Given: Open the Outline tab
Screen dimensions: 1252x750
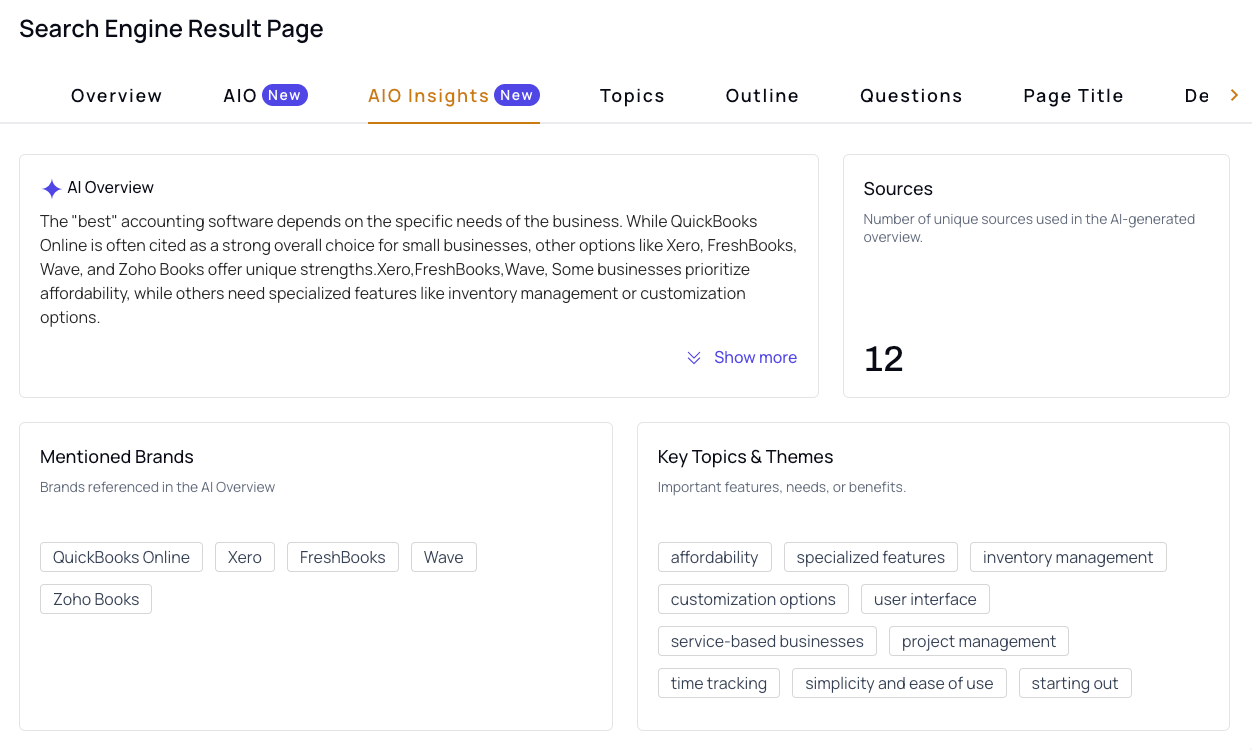Looking at the screenshot, I should tap(762, 95).
